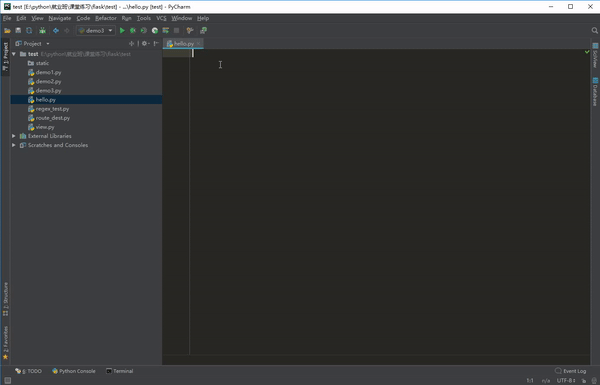
Task: Click Scroll from Source crosshair icon
Action: [x=131, y=44]
